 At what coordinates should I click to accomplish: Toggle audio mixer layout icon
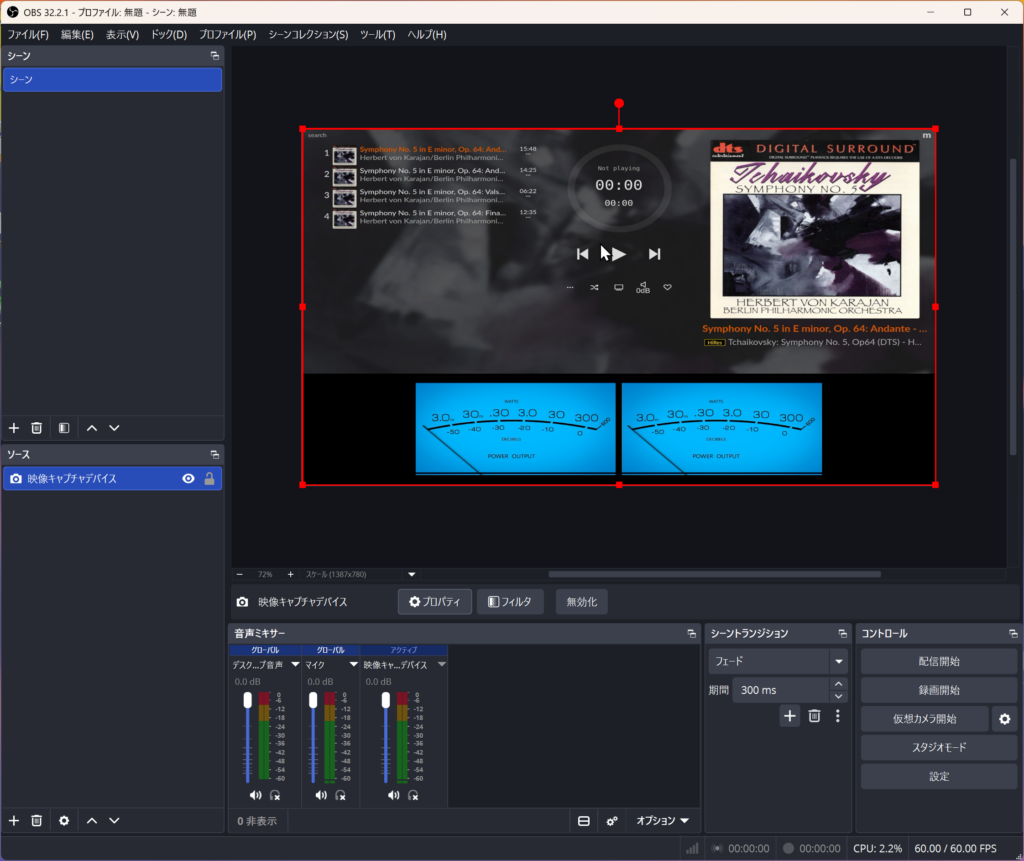click(584, 821)
